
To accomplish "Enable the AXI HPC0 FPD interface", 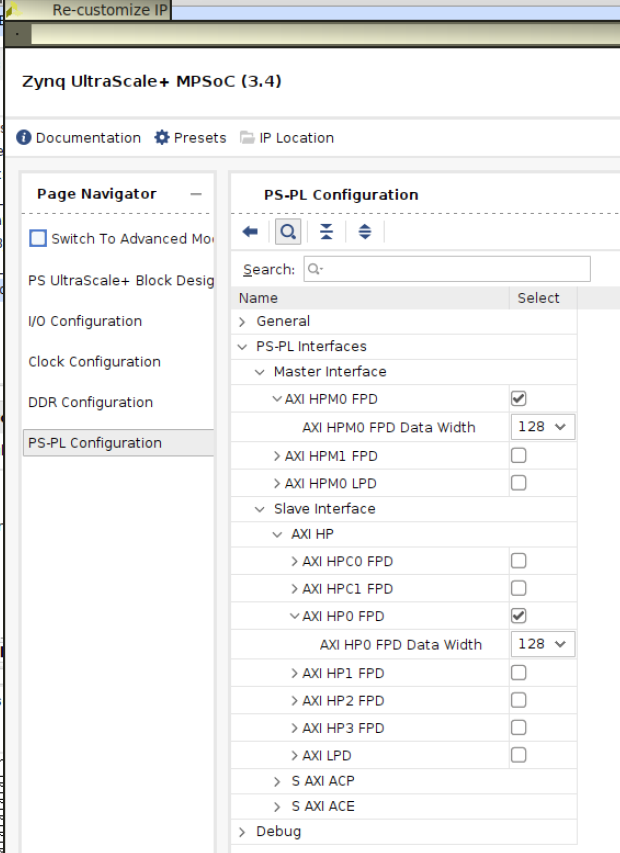I will [x=518, y=562].
